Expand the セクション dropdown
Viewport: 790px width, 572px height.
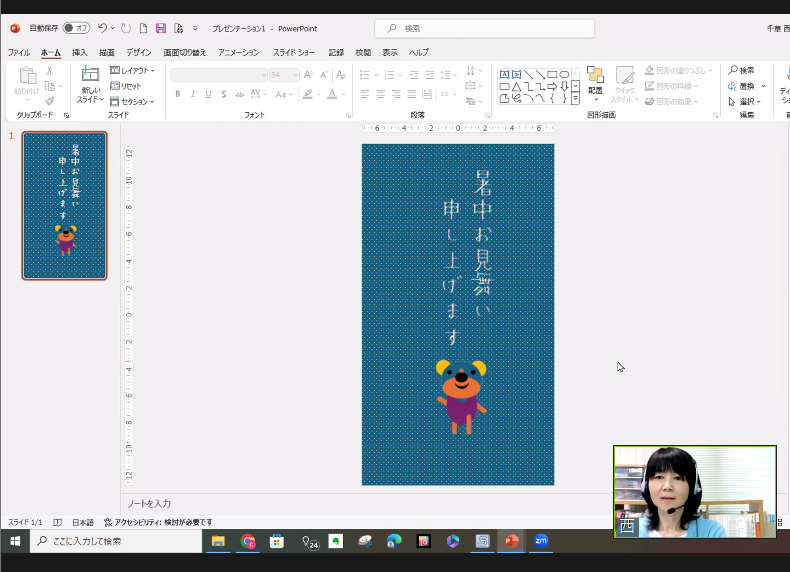point(132,101)
